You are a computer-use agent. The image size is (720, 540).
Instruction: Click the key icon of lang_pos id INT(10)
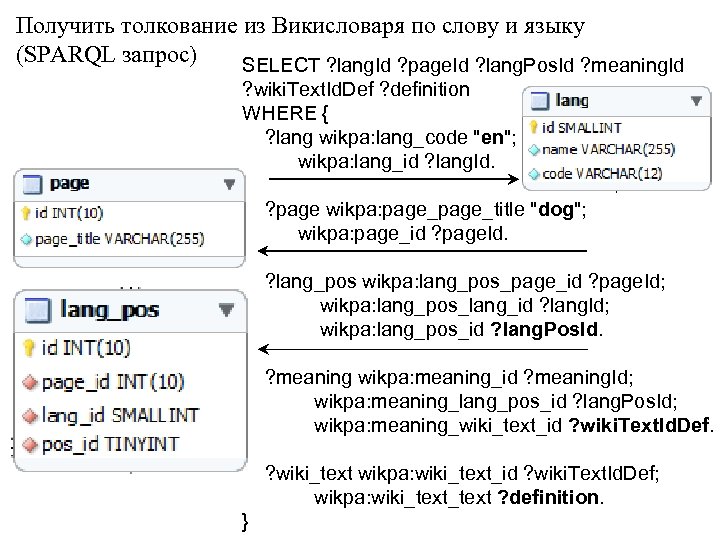point(29,348)
